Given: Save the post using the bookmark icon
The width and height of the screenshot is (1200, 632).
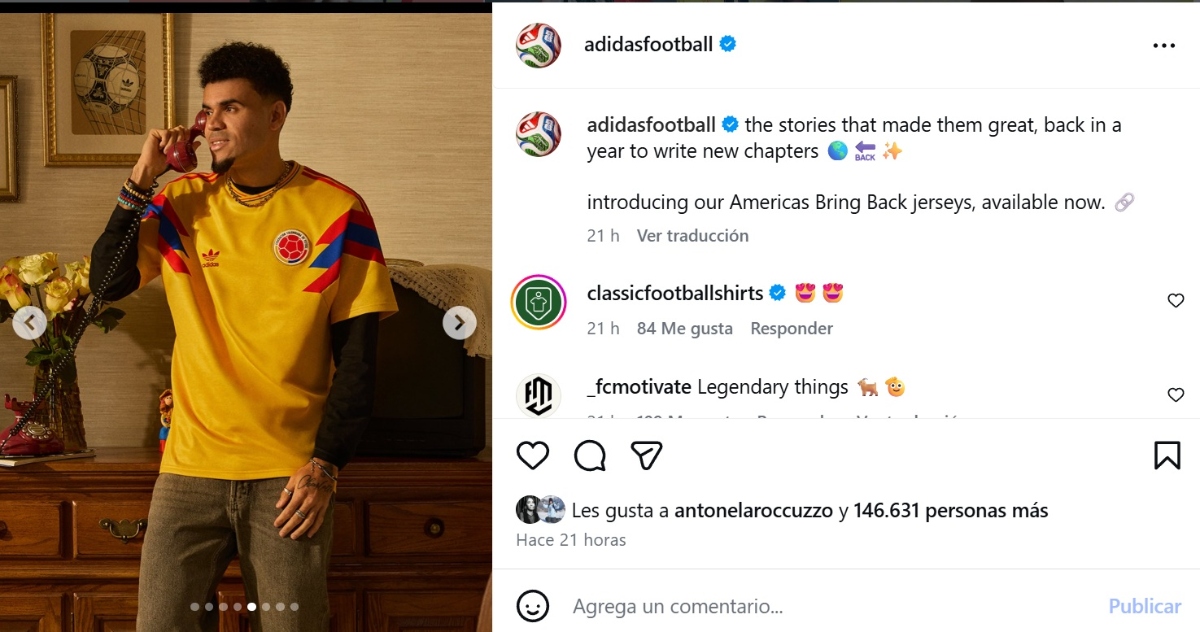Looking at the screenshot, I should (1167, 455).
